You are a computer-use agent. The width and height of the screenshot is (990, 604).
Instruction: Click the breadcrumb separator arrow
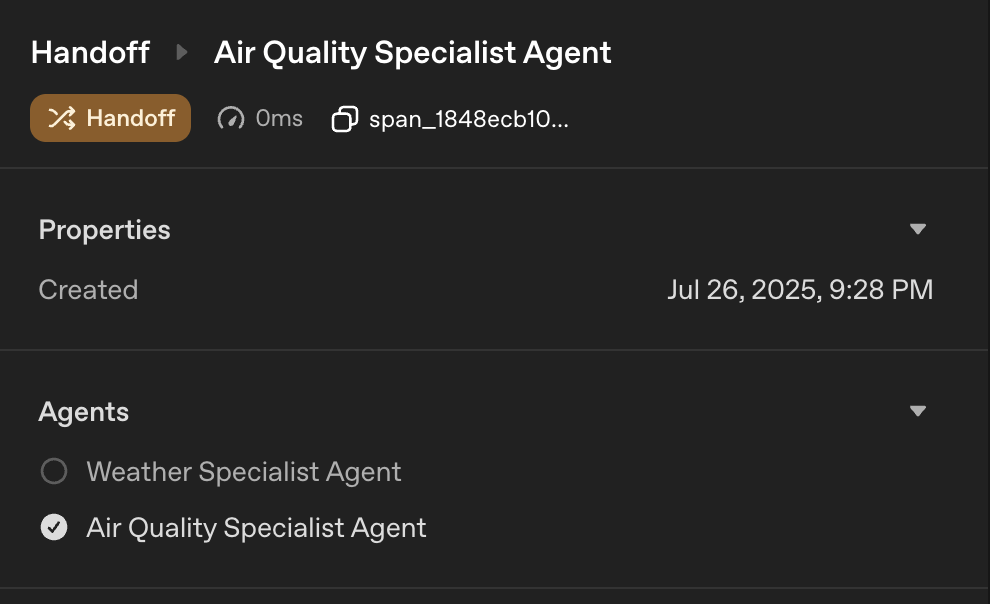tap(182, 52)
